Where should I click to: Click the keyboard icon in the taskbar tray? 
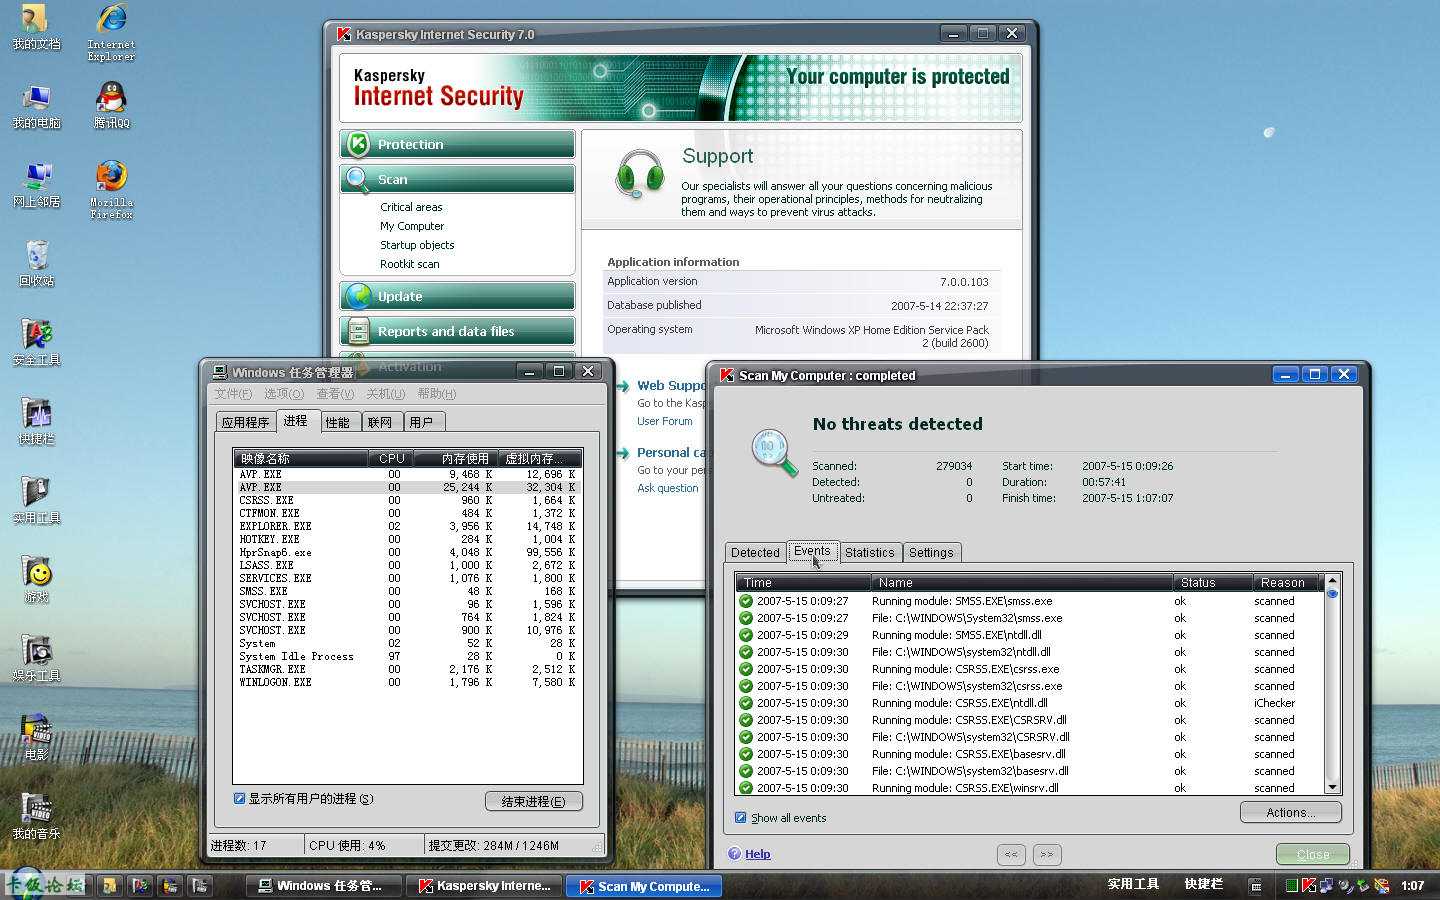pos(1255,885)
